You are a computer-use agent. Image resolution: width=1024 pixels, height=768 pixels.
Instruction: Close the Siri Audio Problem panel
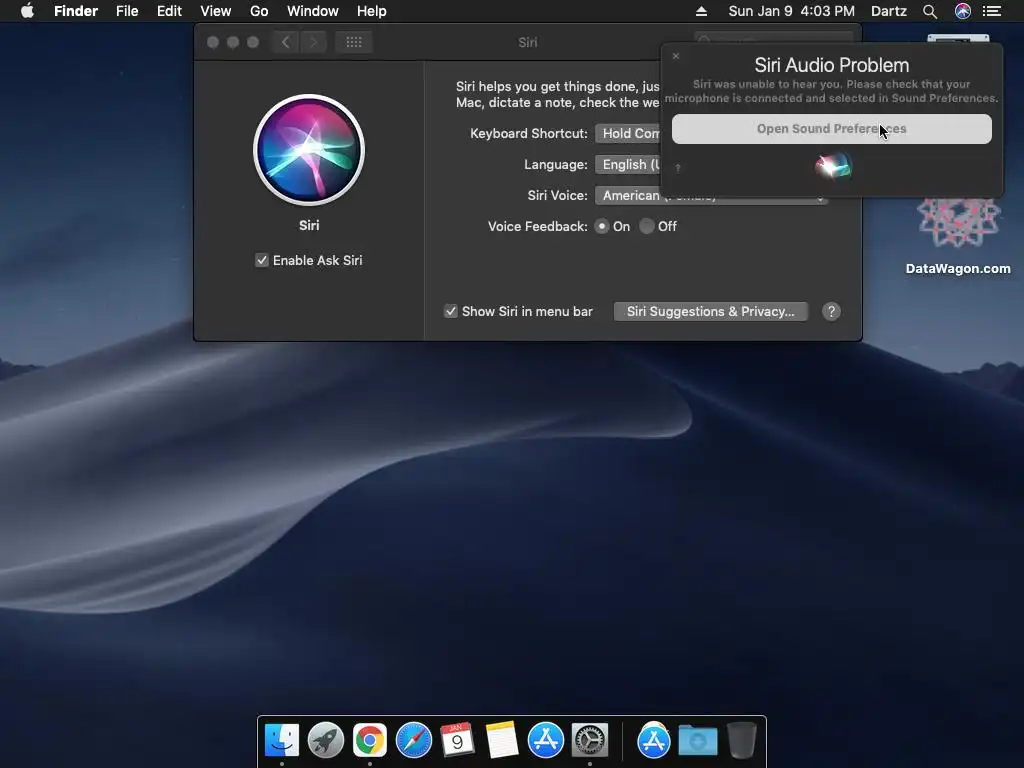676,56
